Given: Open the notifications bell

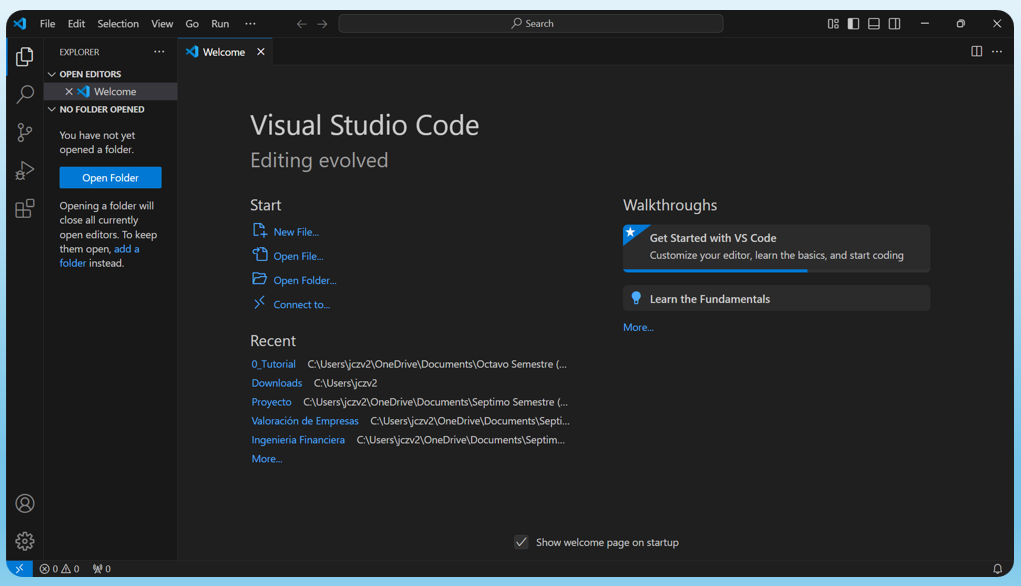Looking at the screenshot, I should coord(997,568).
